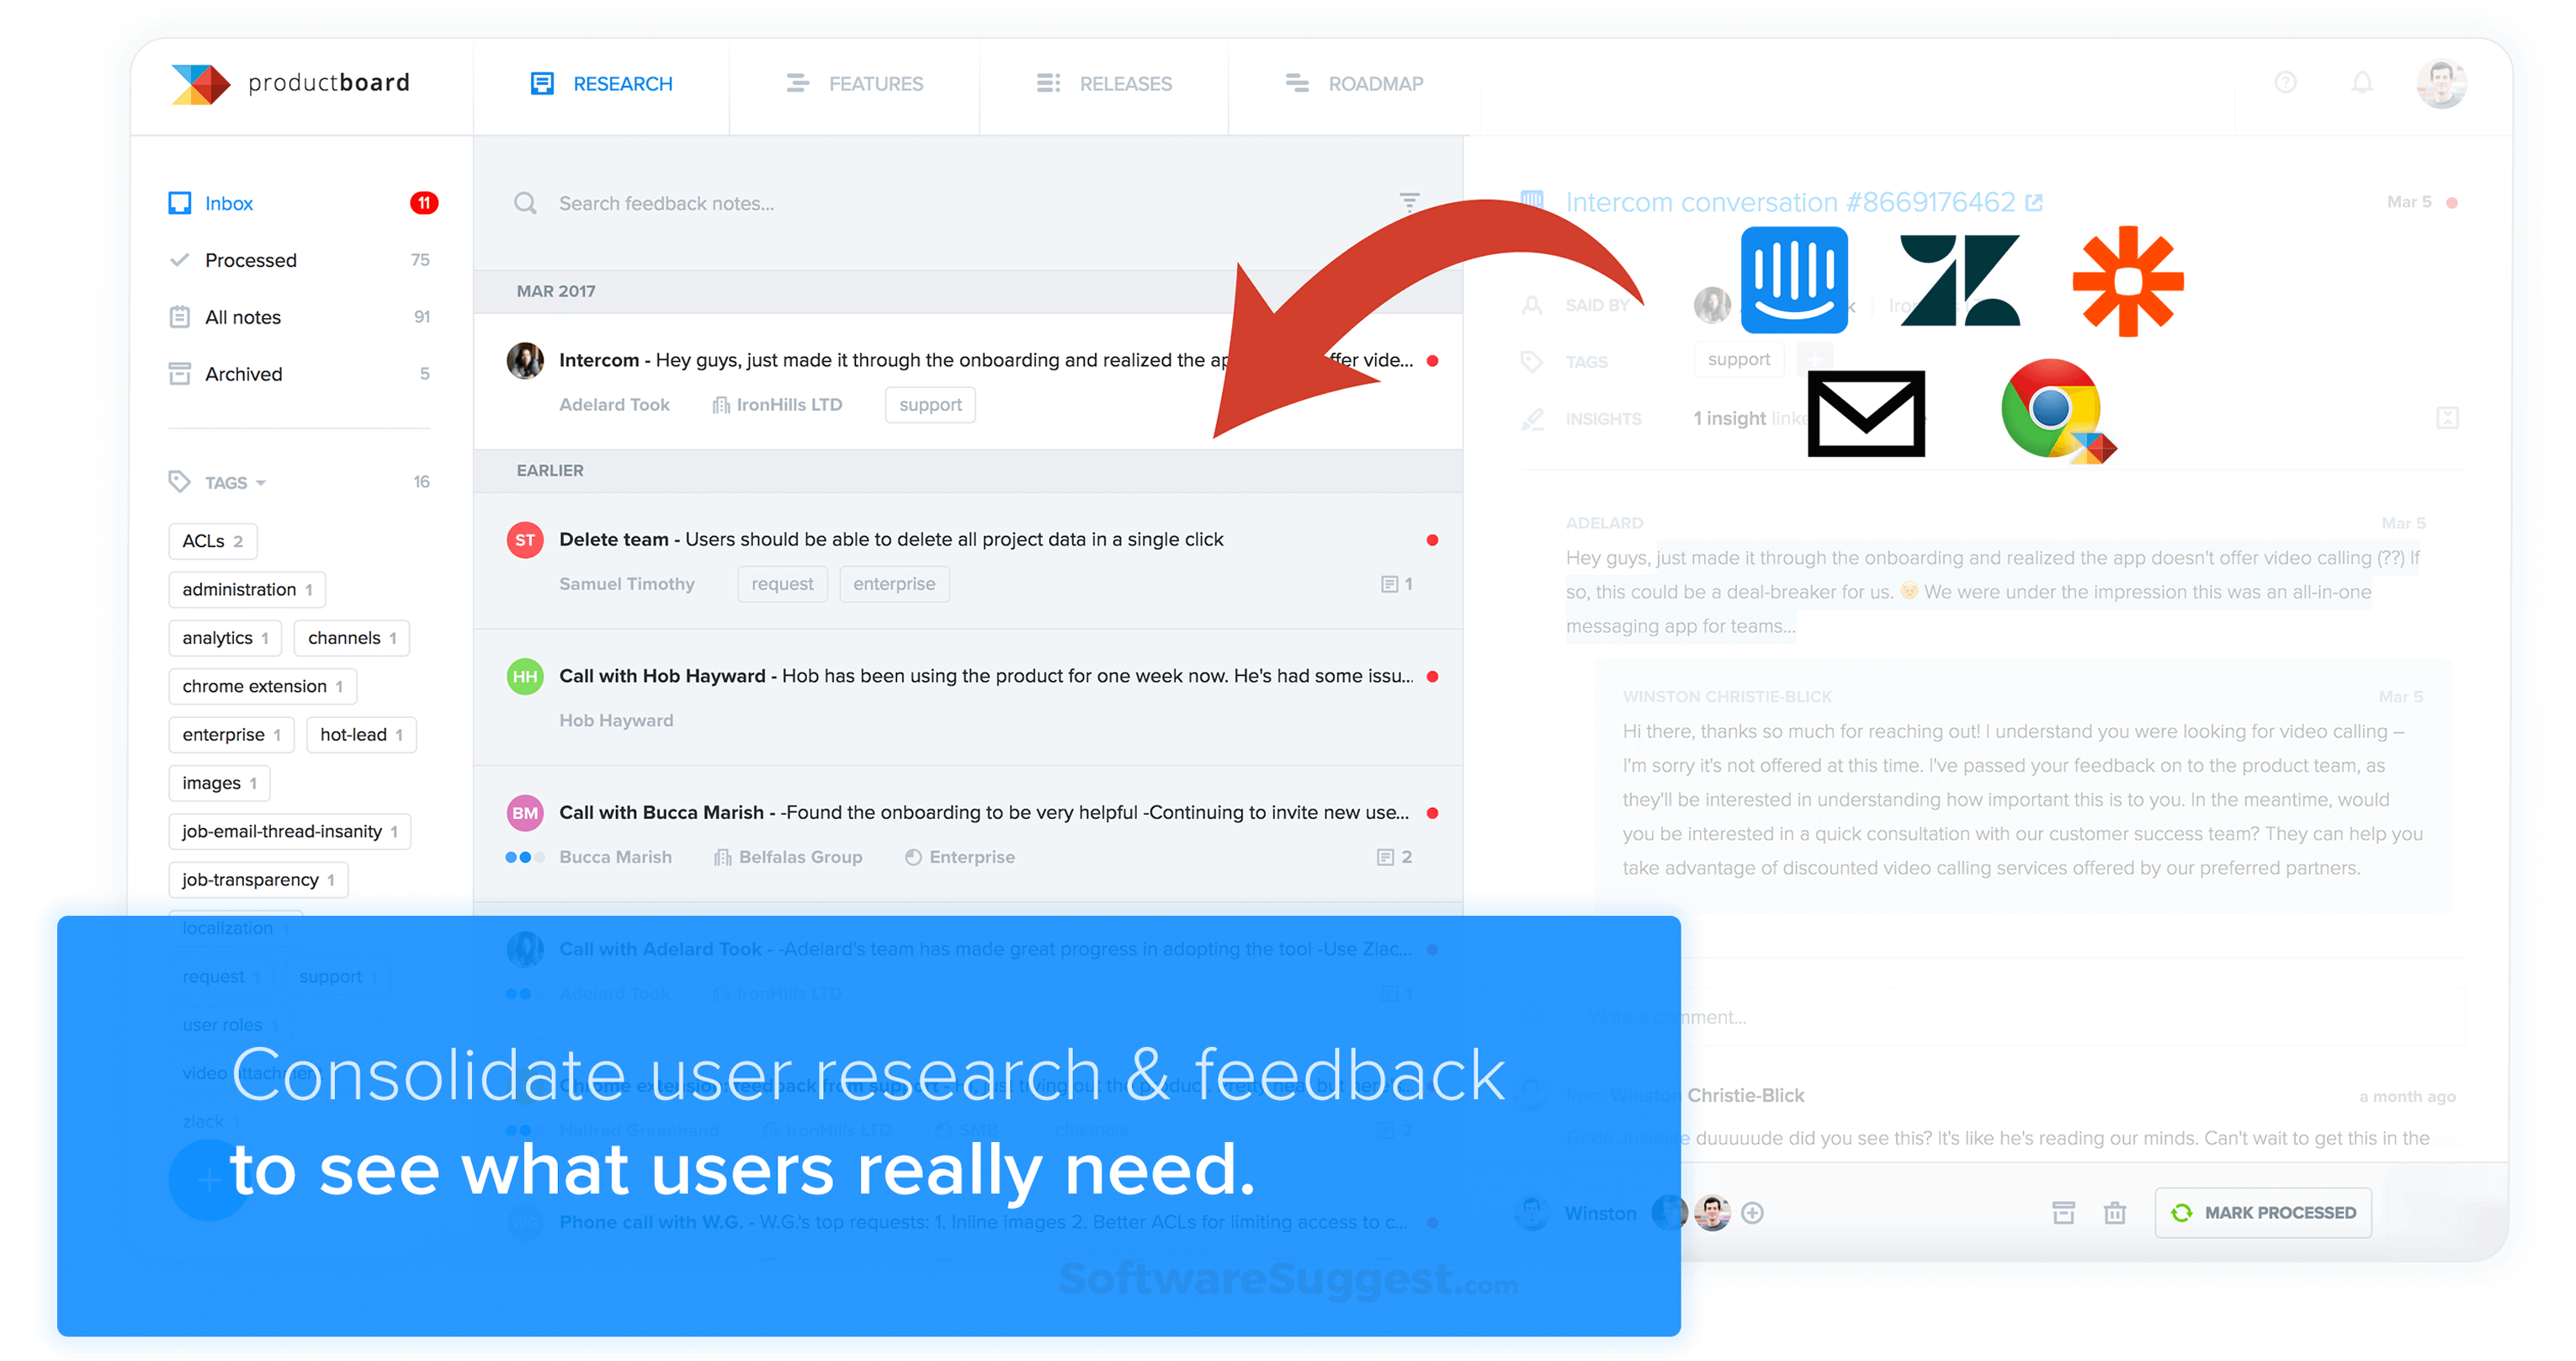
Task: Open the Intercom conversation #8669176462 link
Action: coord(1790,203)
